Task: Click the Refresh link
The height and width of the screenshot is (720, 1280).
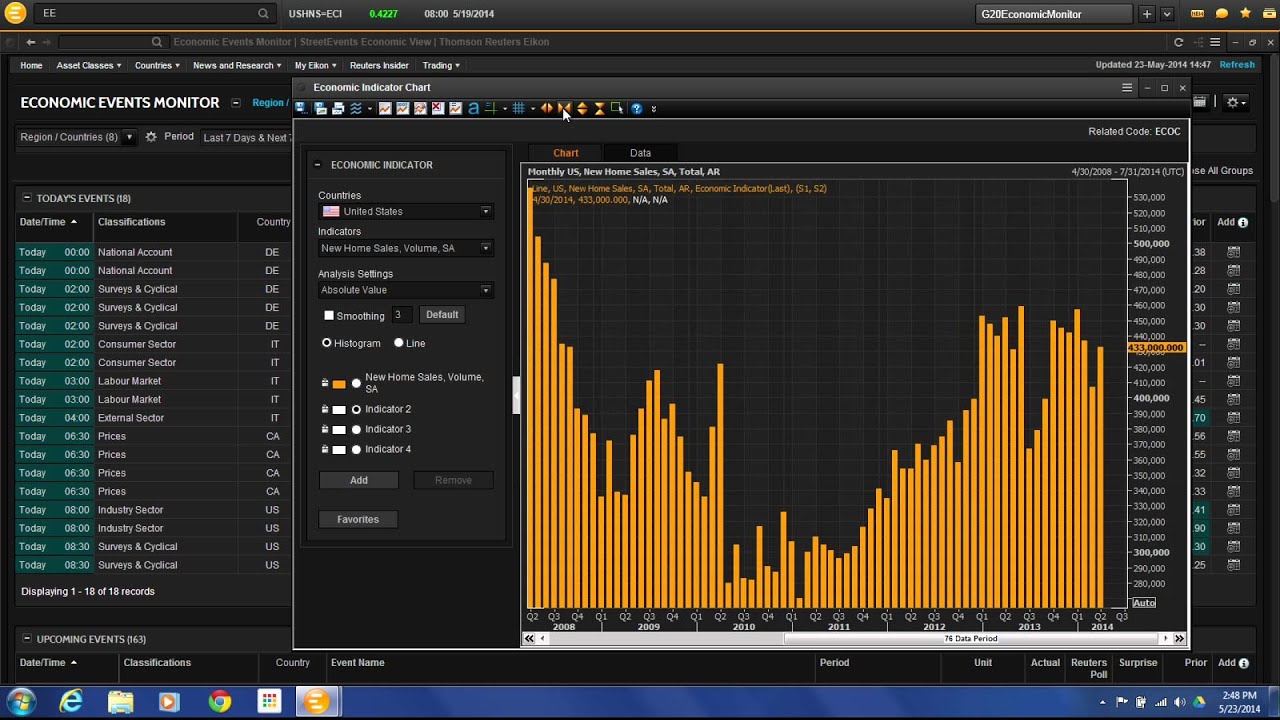Action: click(1237, 65)
